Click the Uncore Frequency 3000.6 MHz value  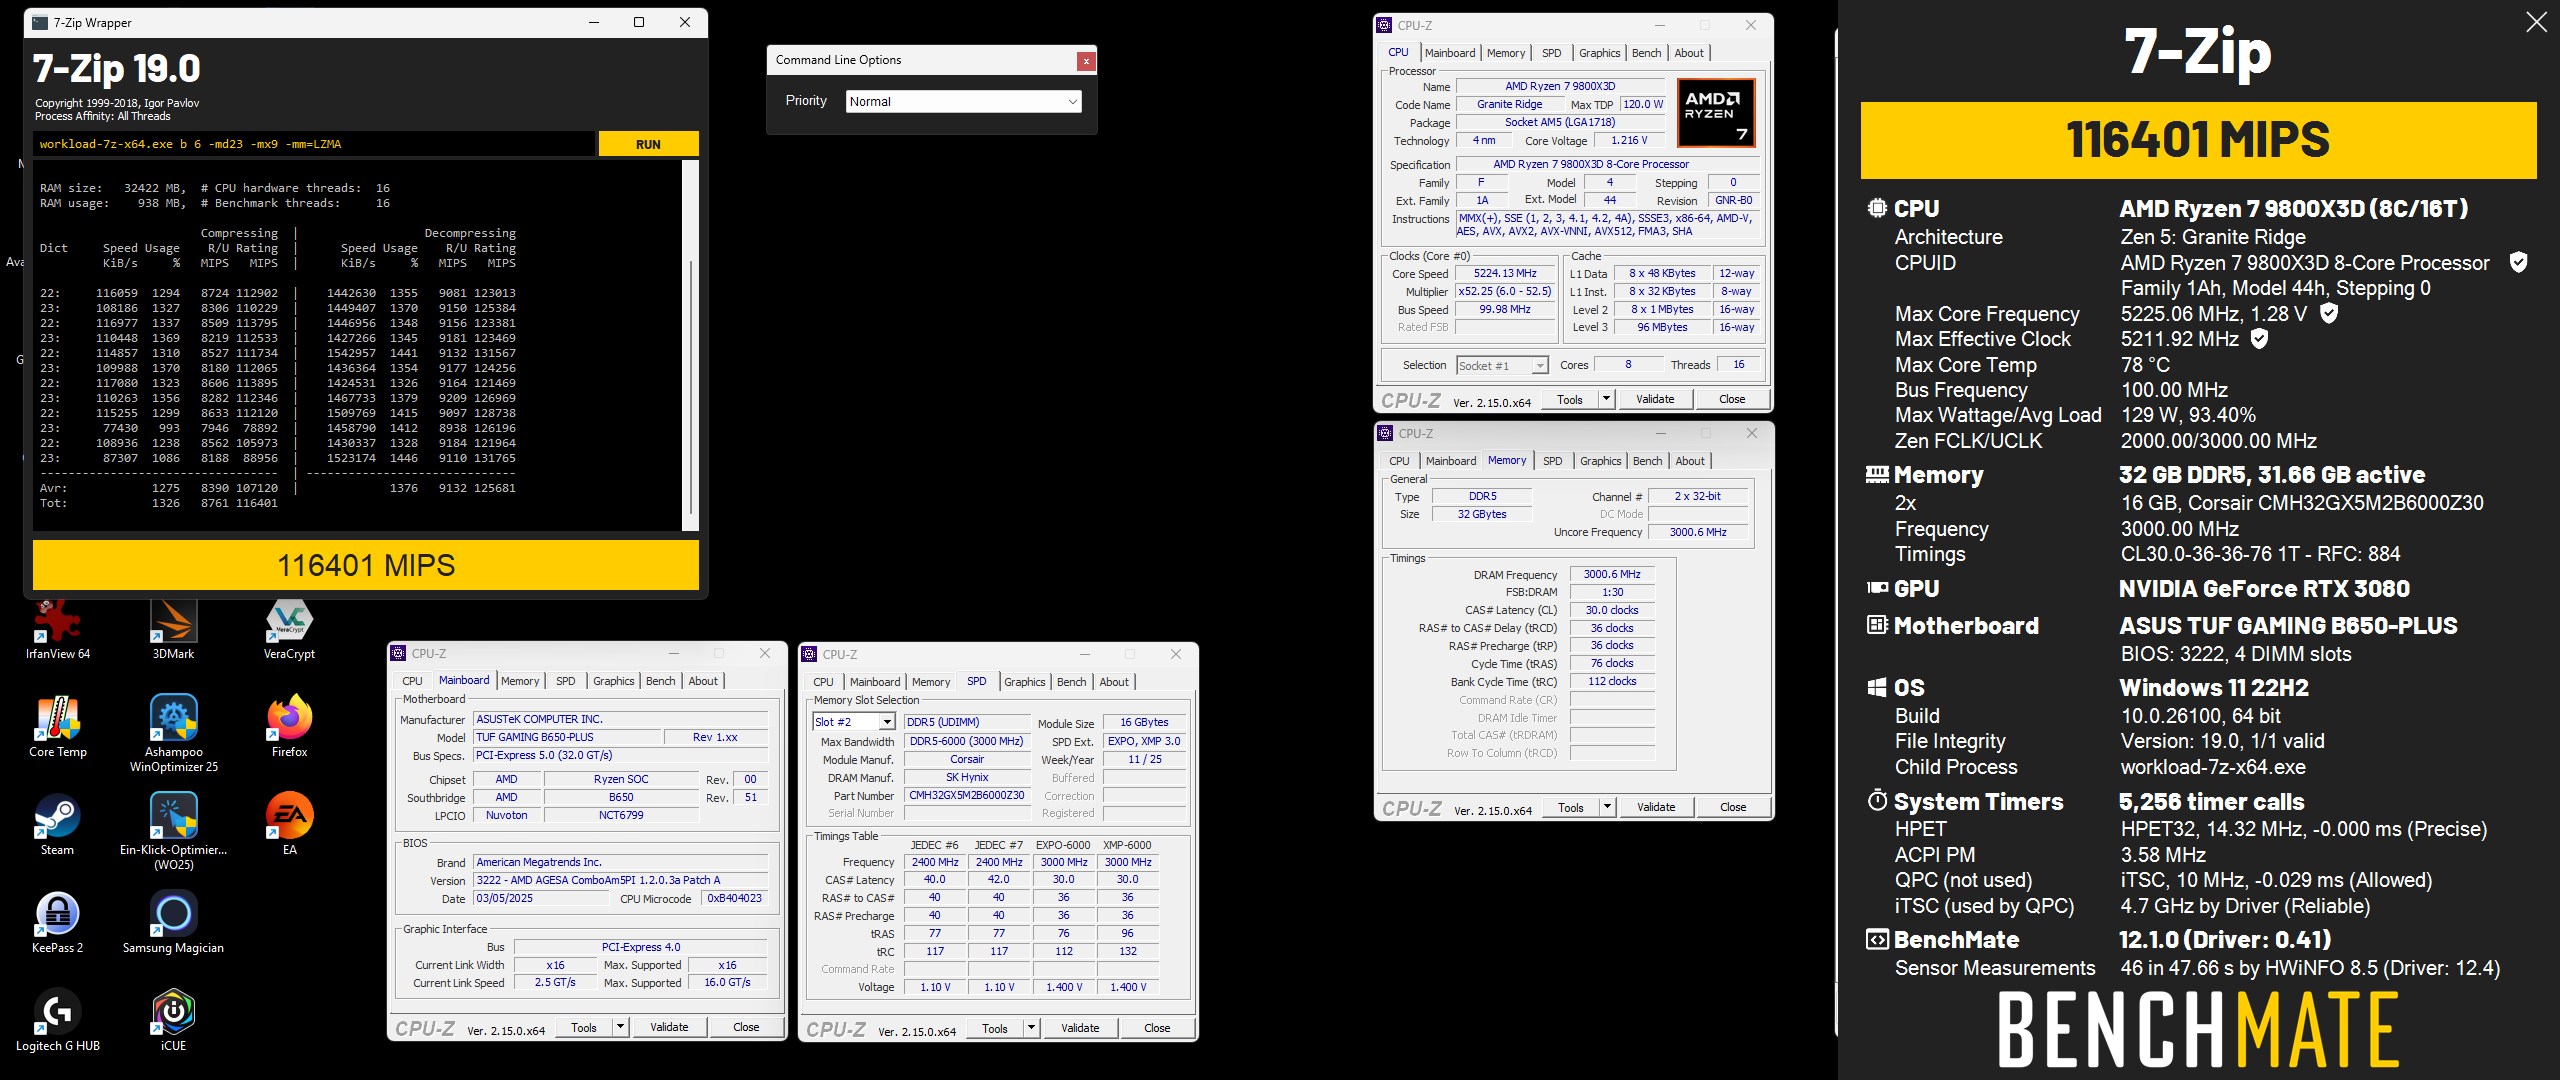point(1698,532)
